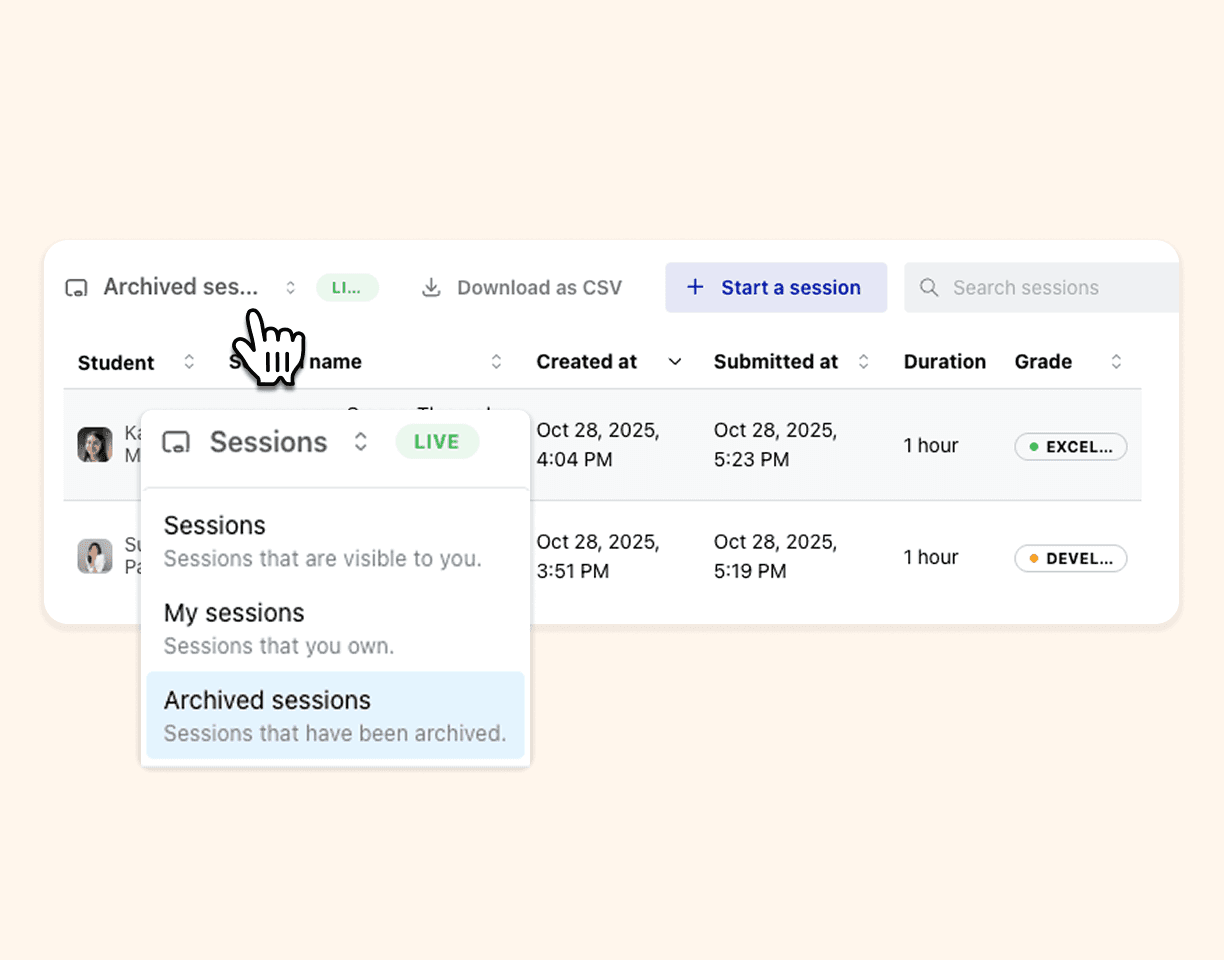This screenshot has width=1224, height=960.
Task: Click the second student's profile photo
Action: coord(94,556)
